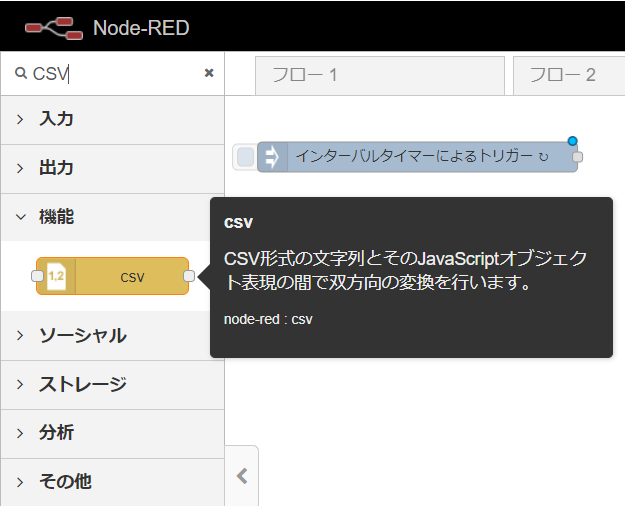This screenshot has height=506, width=625.
Task: Expand the その他 category
Action: tap(112, 482)
